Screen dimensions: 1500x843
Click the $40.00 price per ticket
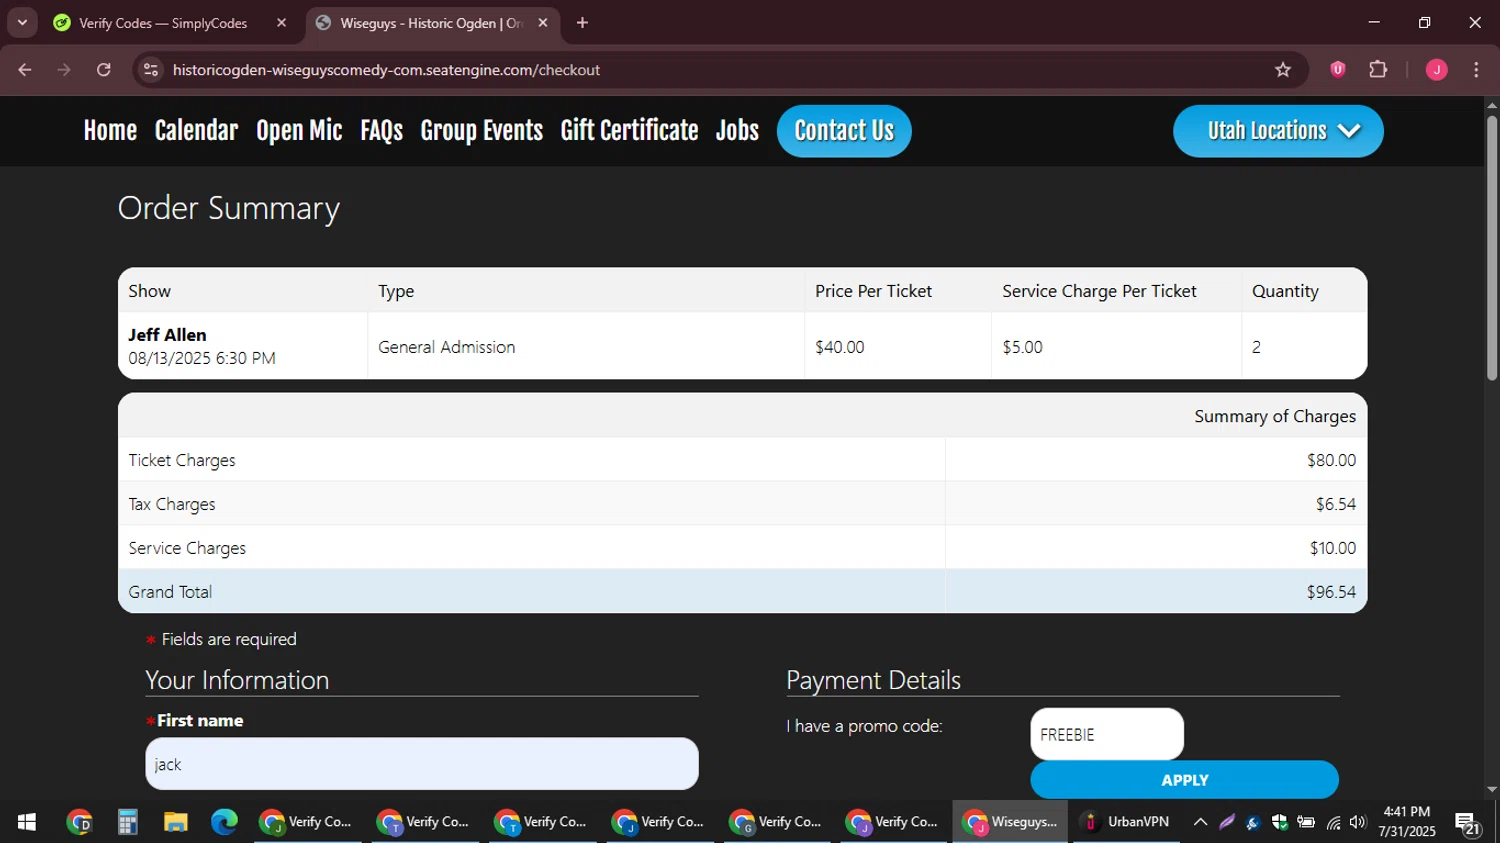(x=839, y=347)
